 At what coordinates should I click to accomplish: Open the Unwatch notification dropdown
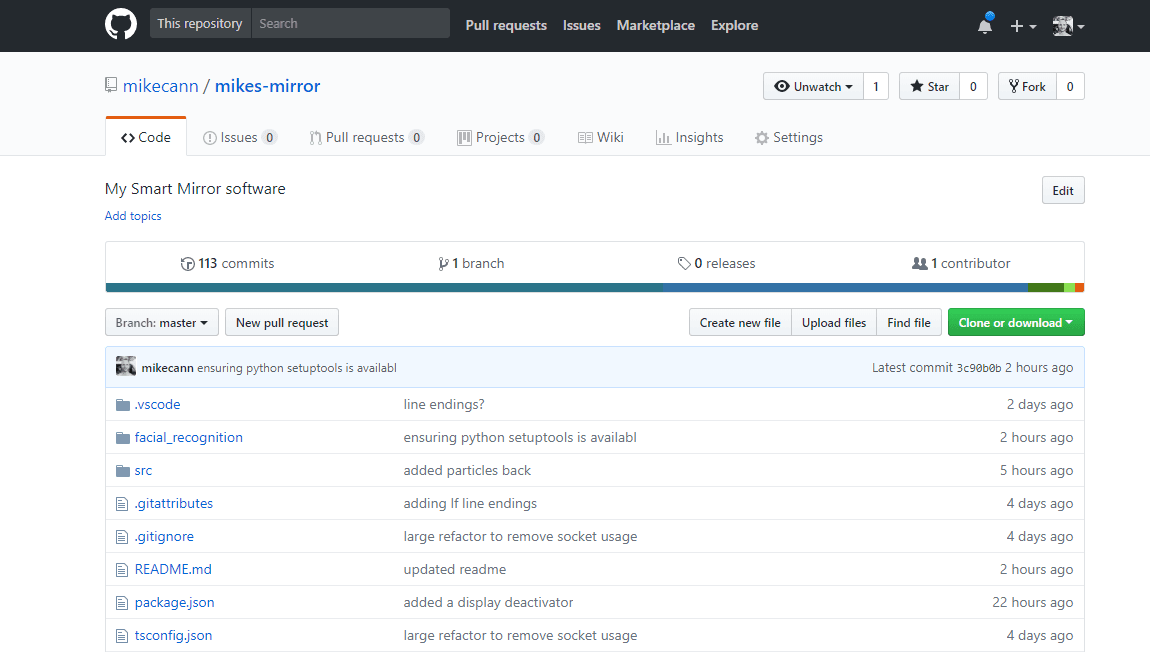(813, 87)
